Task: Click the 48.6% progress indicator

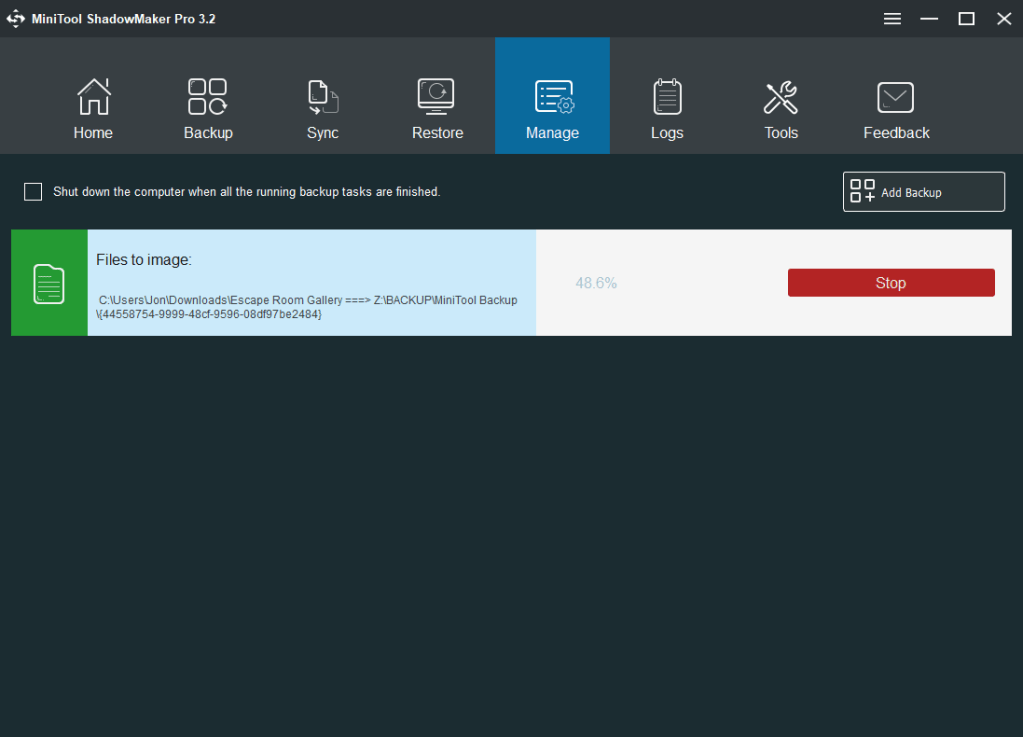Action: tap(596, 282)
